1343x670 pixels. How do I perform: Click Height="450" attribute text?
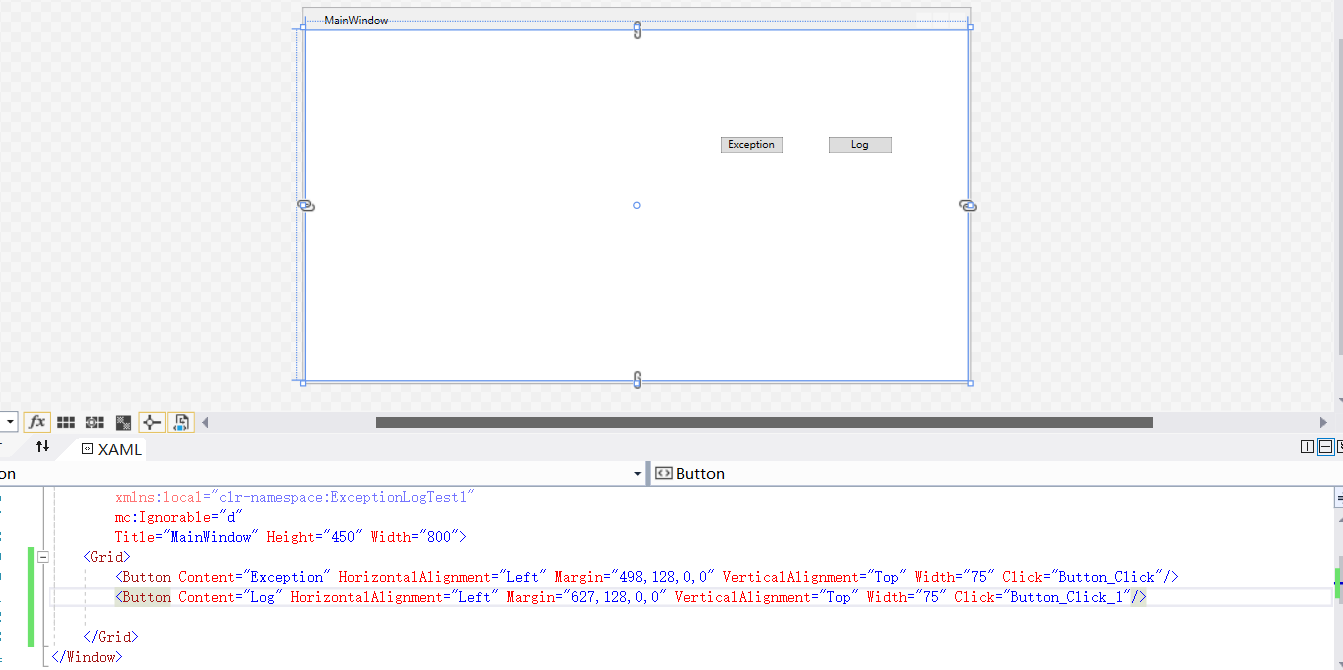point(315,537)
